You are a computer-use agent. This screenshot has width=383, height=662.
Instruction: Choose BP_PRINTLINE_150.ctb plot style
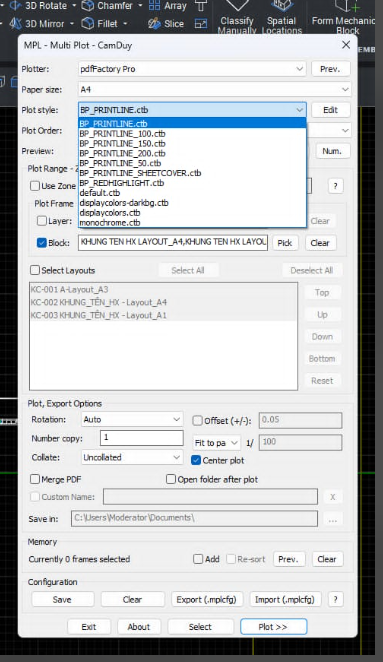coord(192,144)
